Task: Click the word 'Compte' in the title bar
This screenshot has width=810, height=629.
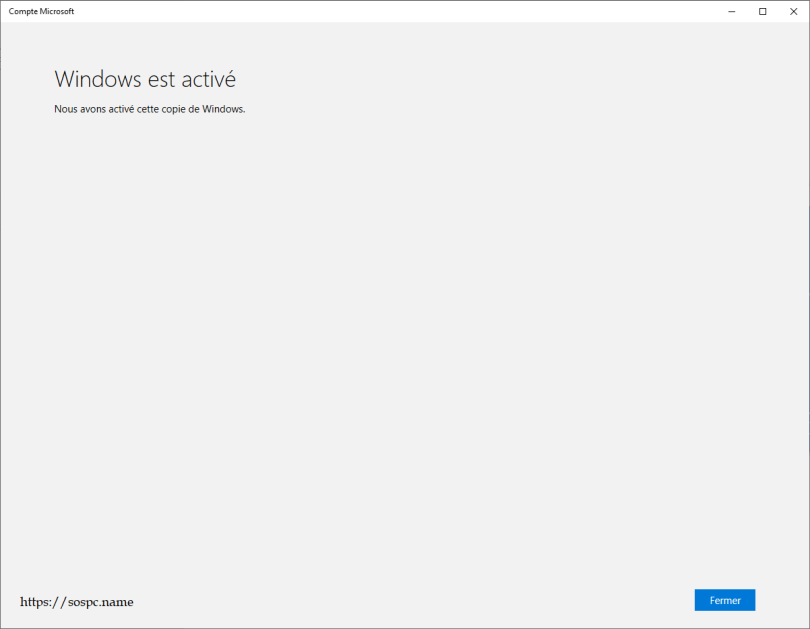Action: [x=22, y=11]
